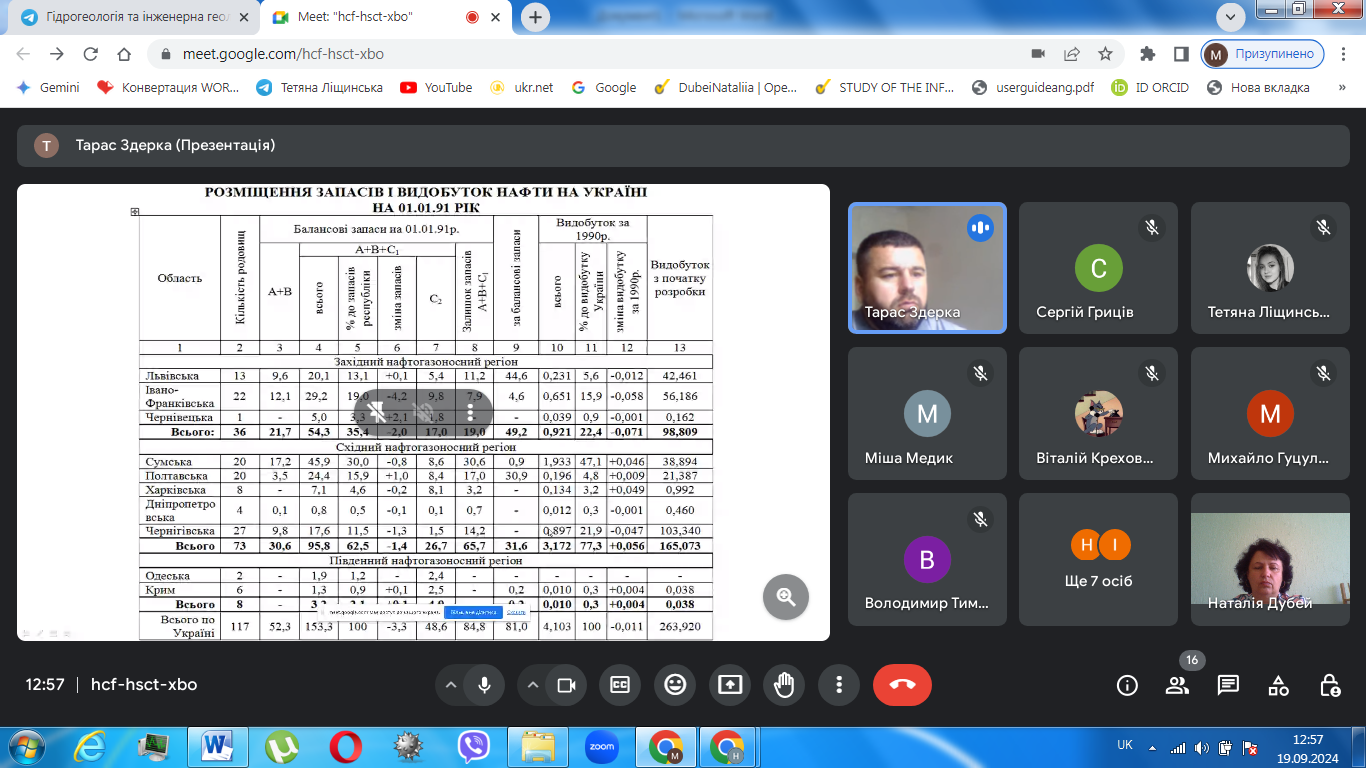Open the YouTube bookmark
The width and height of the screenshot is (1366, 768).
pyautogui.click(x=436, y=87)
